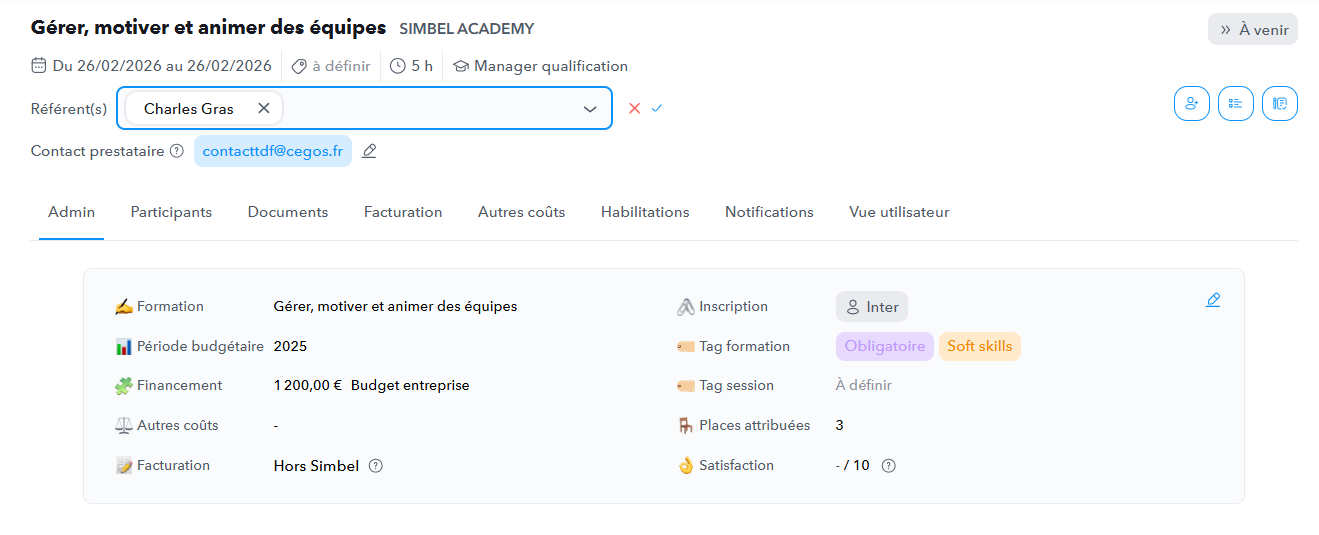Remove Charles Gras from référents

point(264,108)
